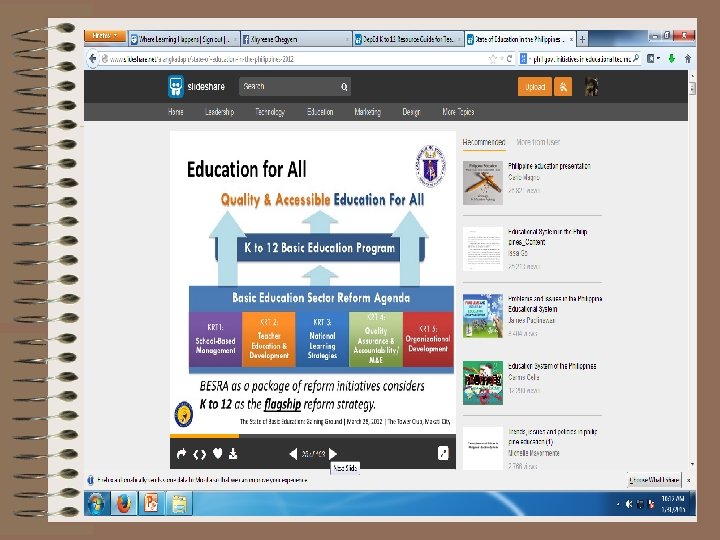Close the notification bar with X
This screenshot has width=720, height=540.
688,480
